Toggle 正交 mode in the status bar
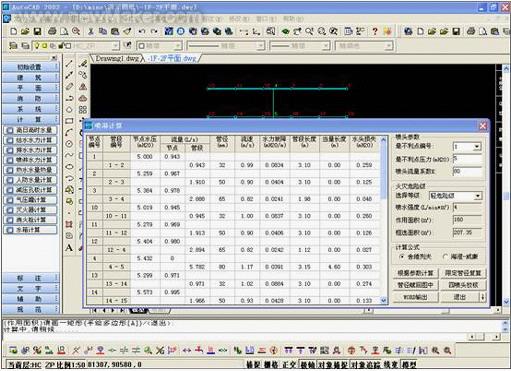This screenshot has height=371, width=511. 290,365
